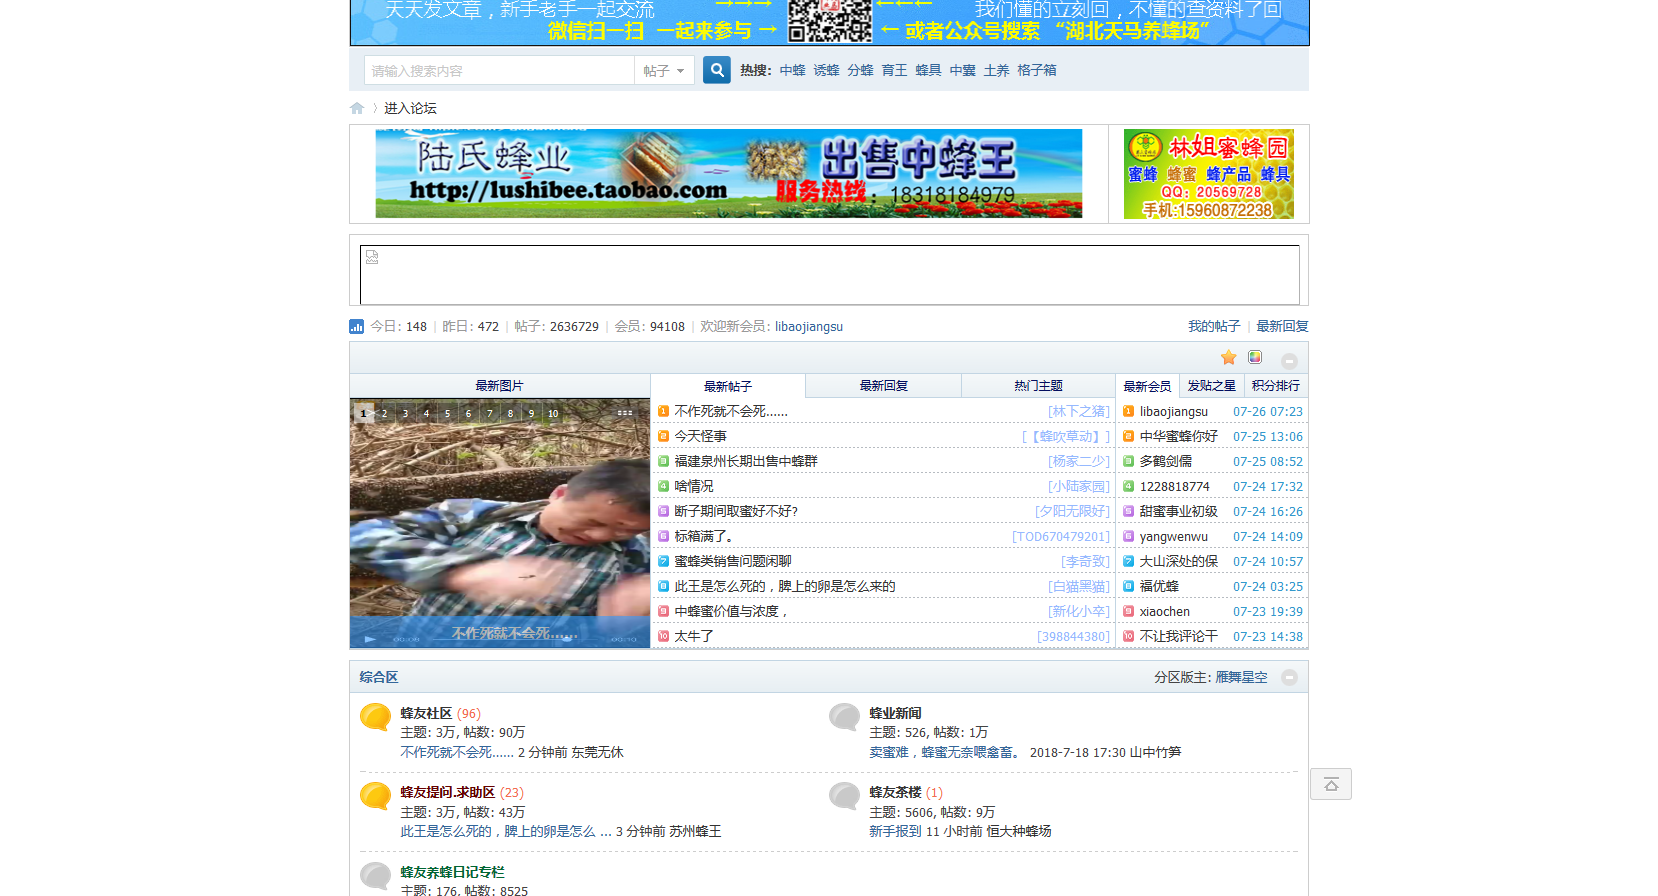This screenshot has height=896, width=1658.
Task: Open member 中华蜜蜂你好 in member list
Action: (x=1178, y=437)
